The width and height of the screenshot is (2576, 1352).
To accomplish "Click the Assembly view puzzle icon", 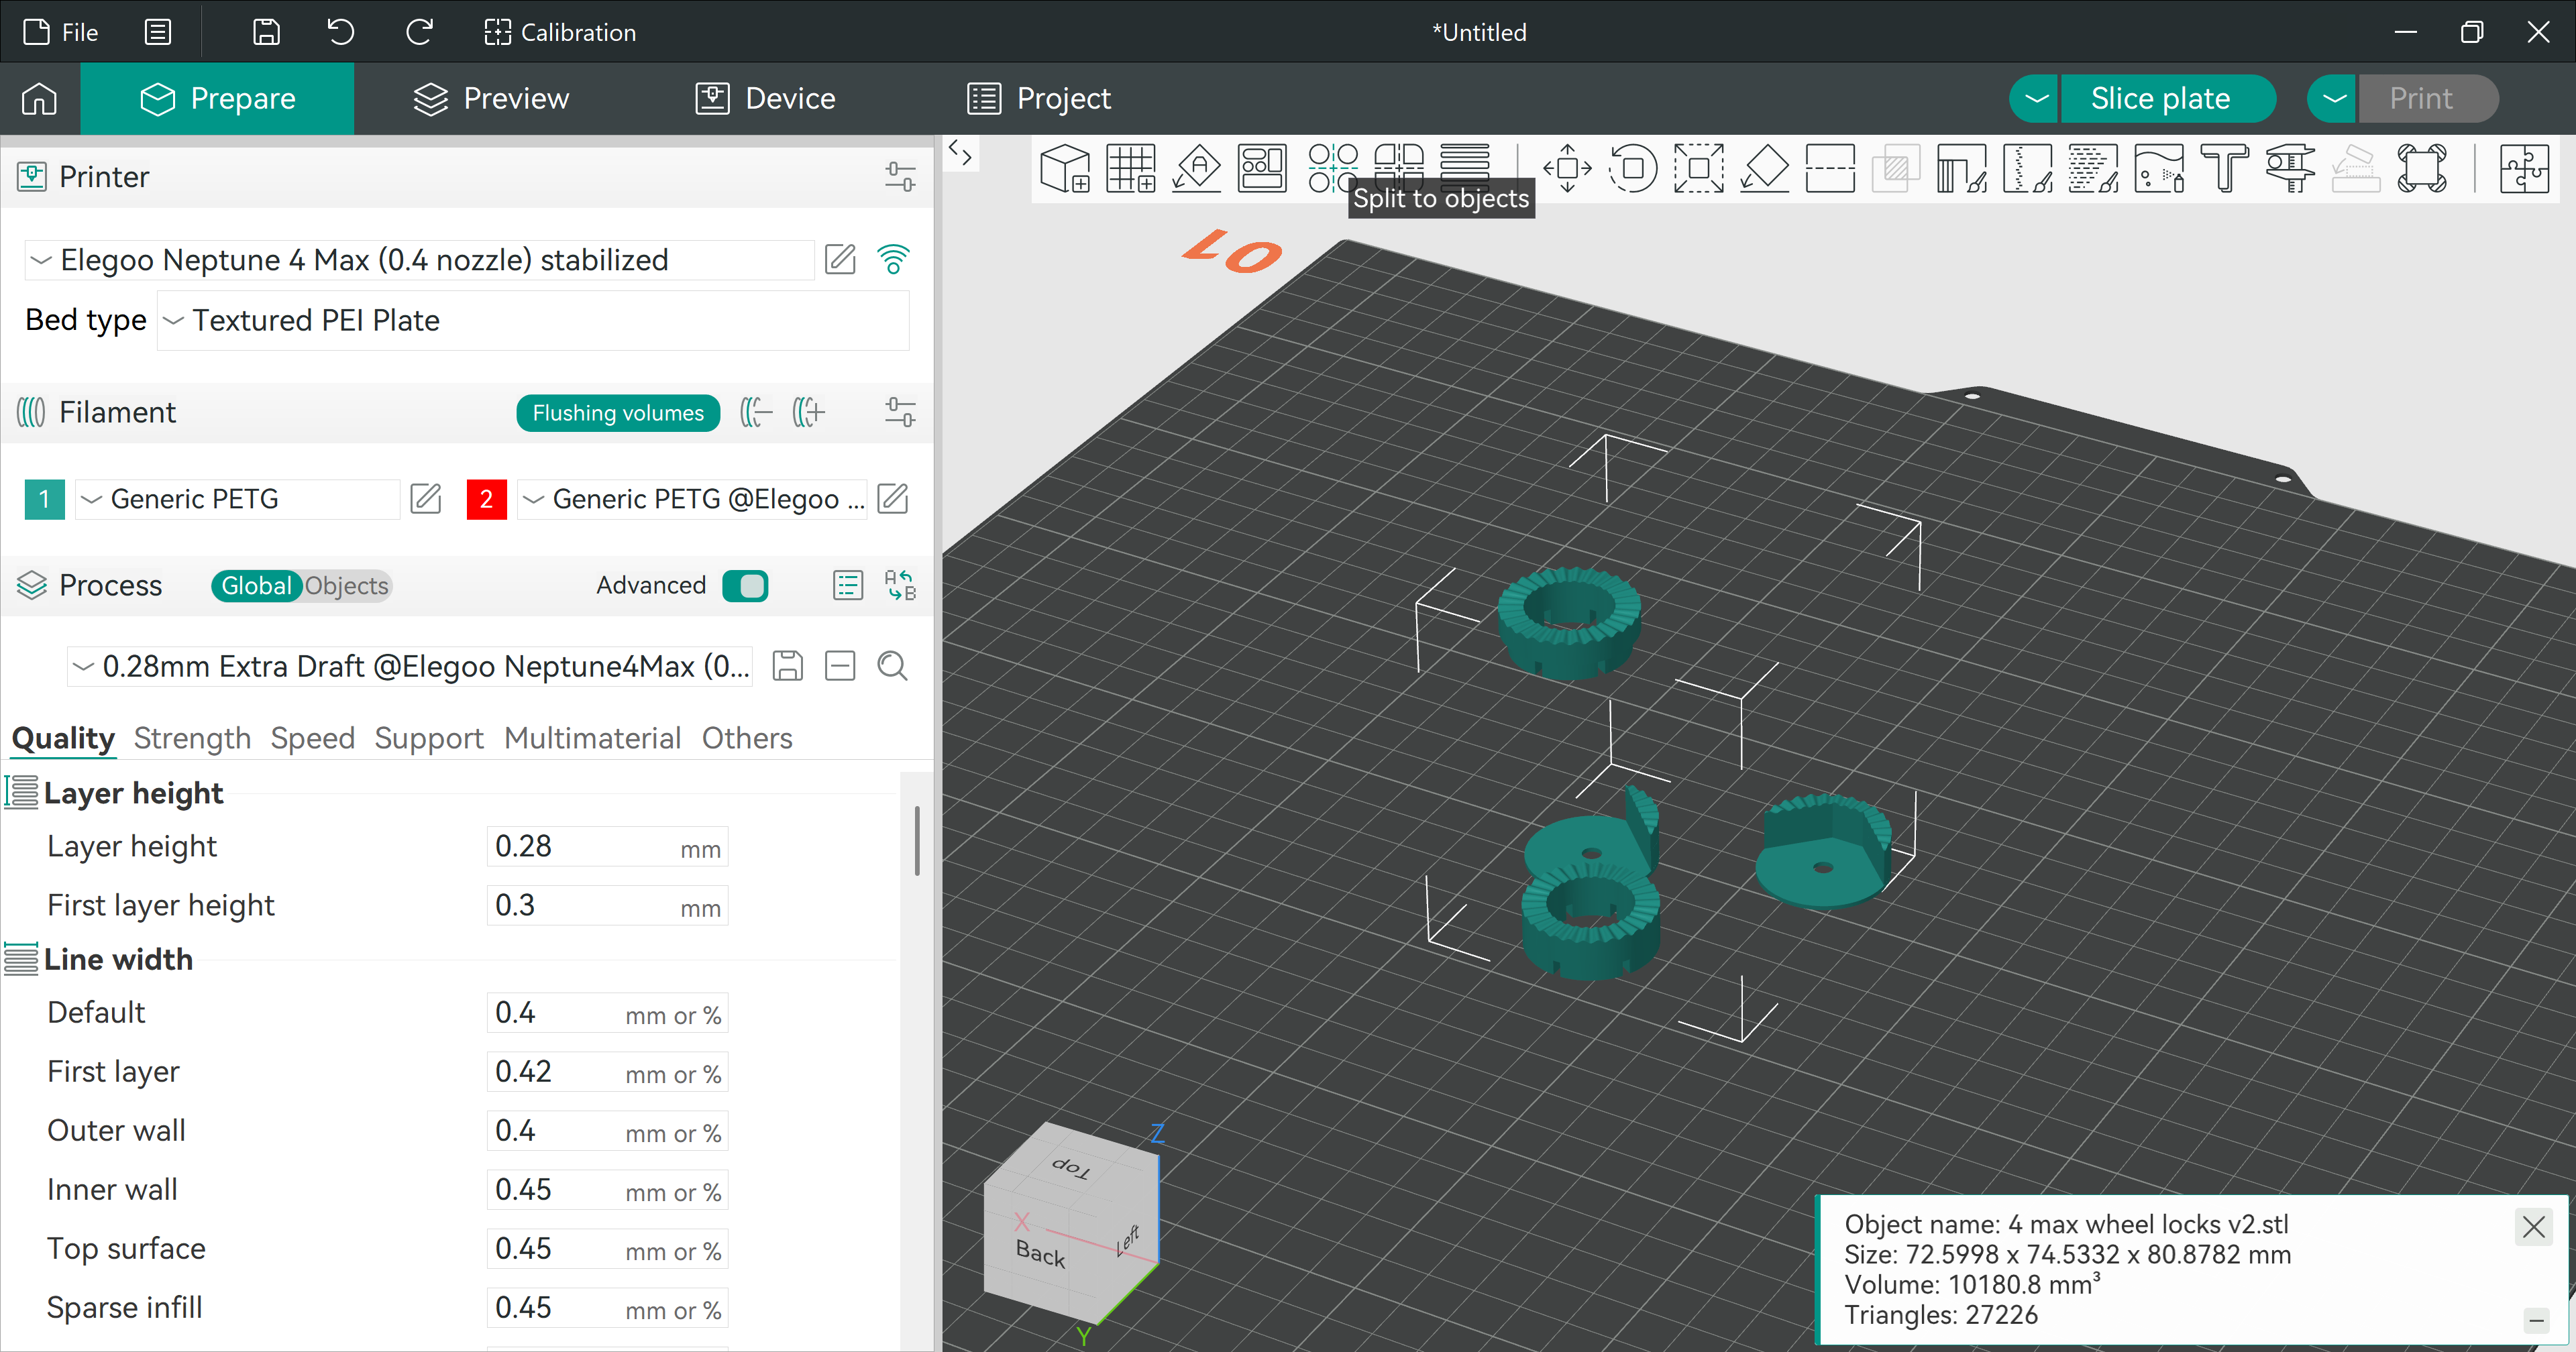I will click(x=2524, y=168).
